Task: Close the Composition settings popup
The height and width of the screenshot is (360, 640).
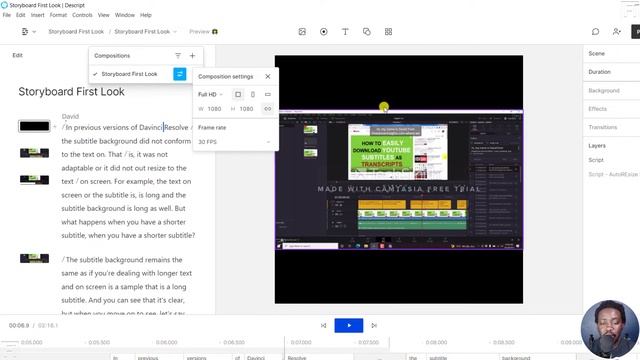Action: (268, 76)
